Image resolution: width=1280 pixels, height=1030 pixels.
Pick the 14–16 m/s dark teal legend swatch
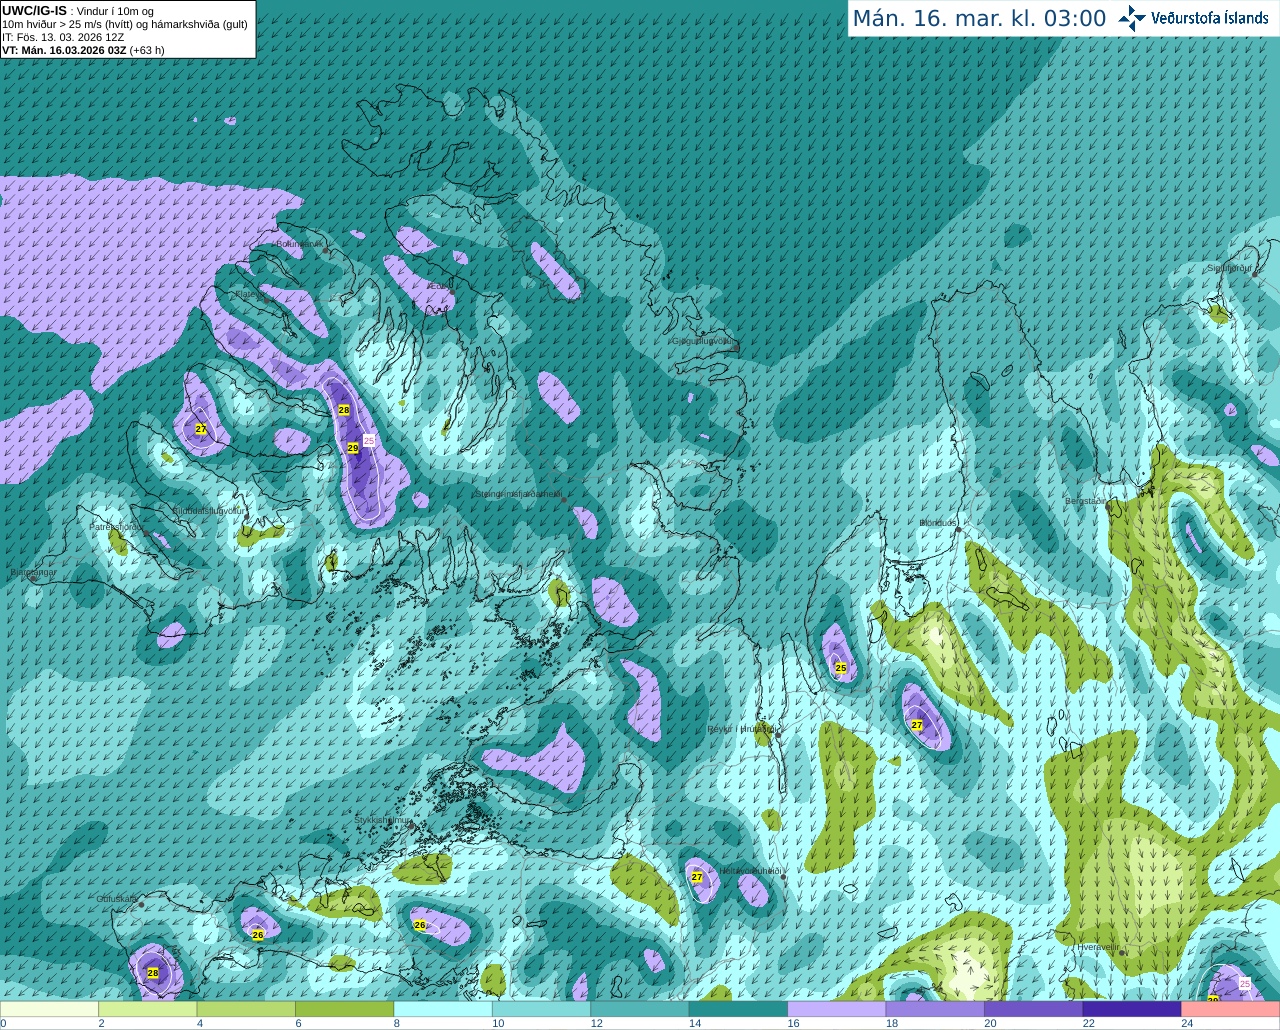(x=739, y=1009)
